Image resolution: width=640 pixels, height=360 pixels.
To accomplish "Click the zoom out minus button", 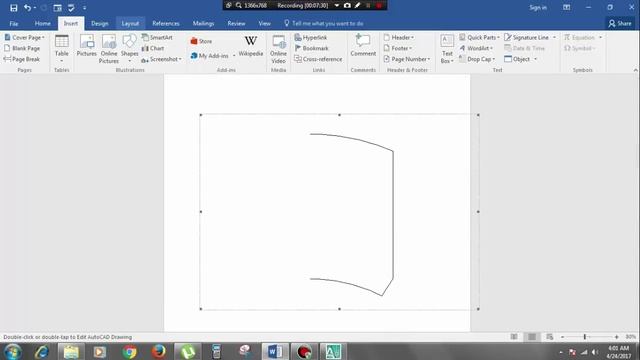I will tap(562, 337).
